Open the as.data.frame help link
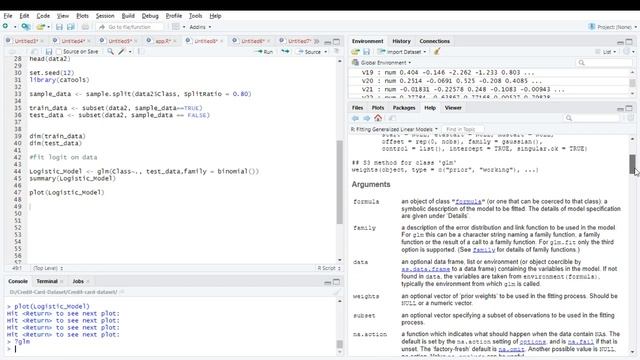 [x=425, y=269]
